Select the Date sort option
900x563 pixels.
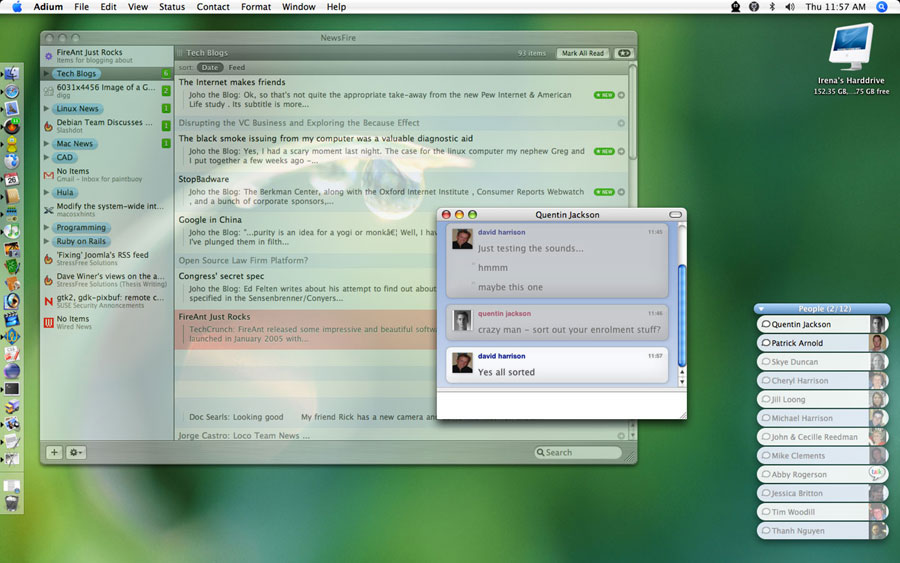(210, 67)
